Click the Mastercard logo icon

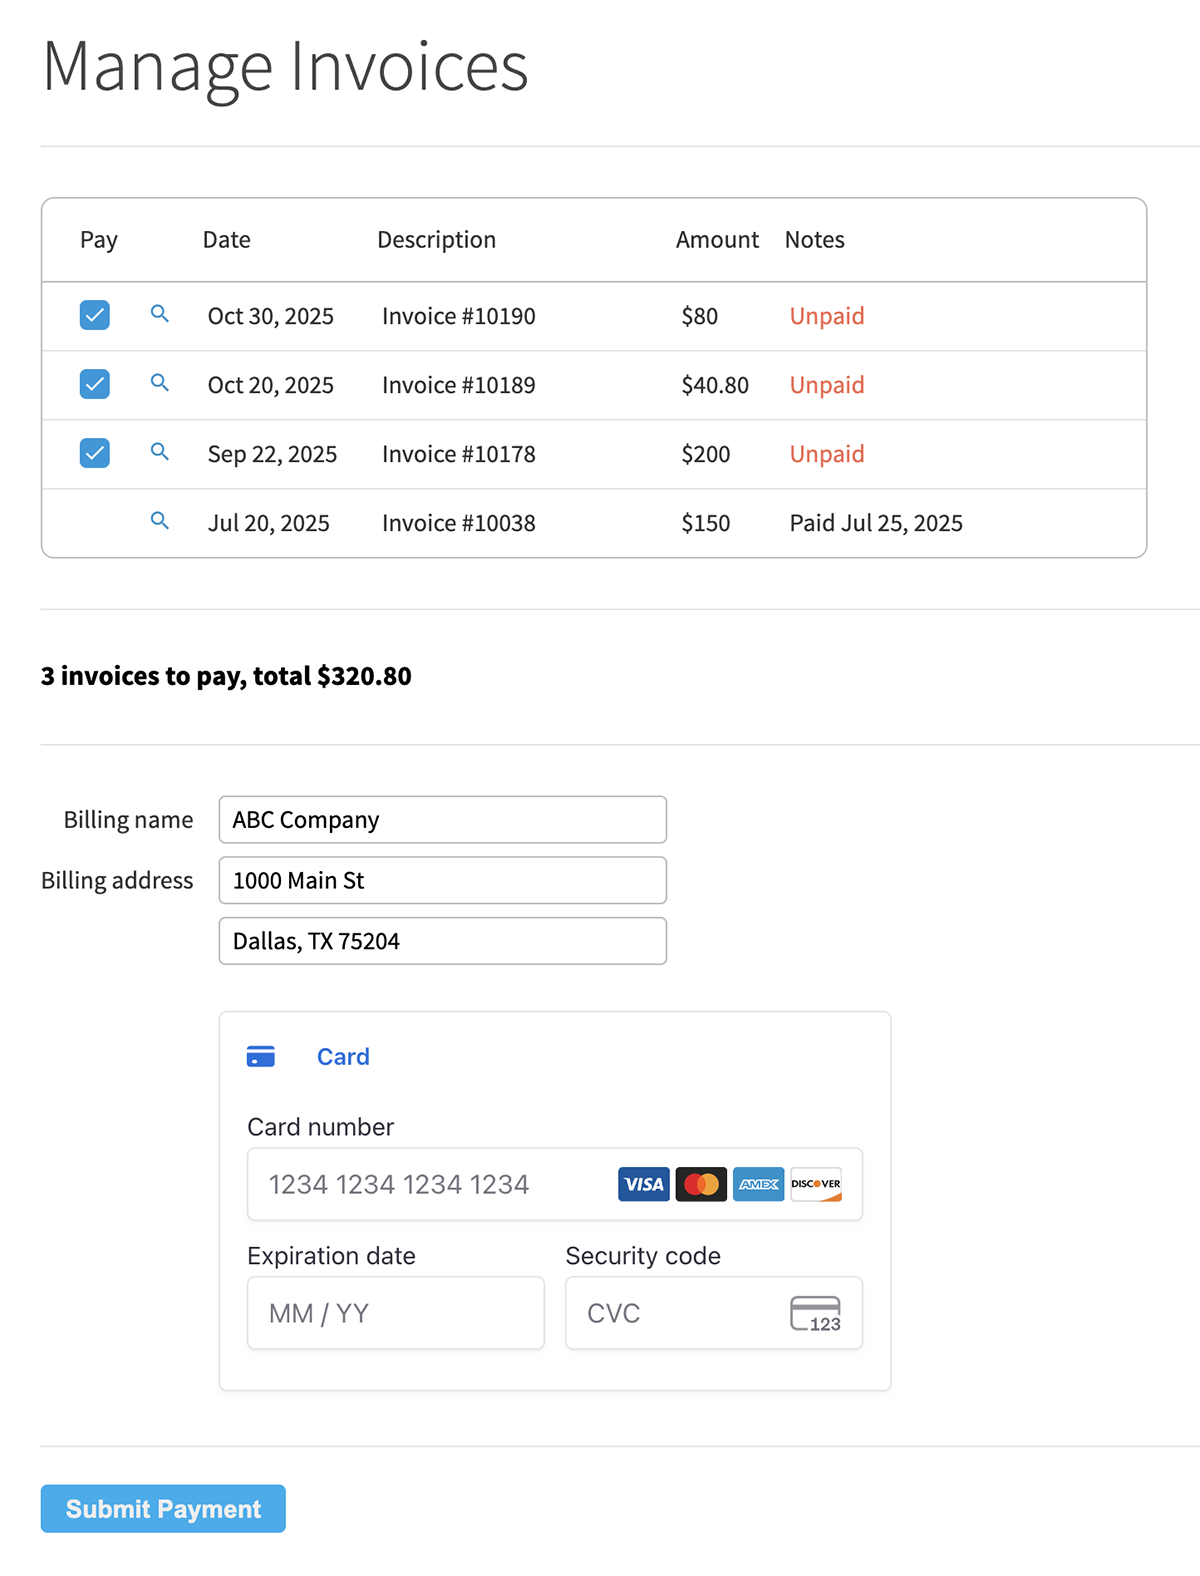coord(701,1184)
